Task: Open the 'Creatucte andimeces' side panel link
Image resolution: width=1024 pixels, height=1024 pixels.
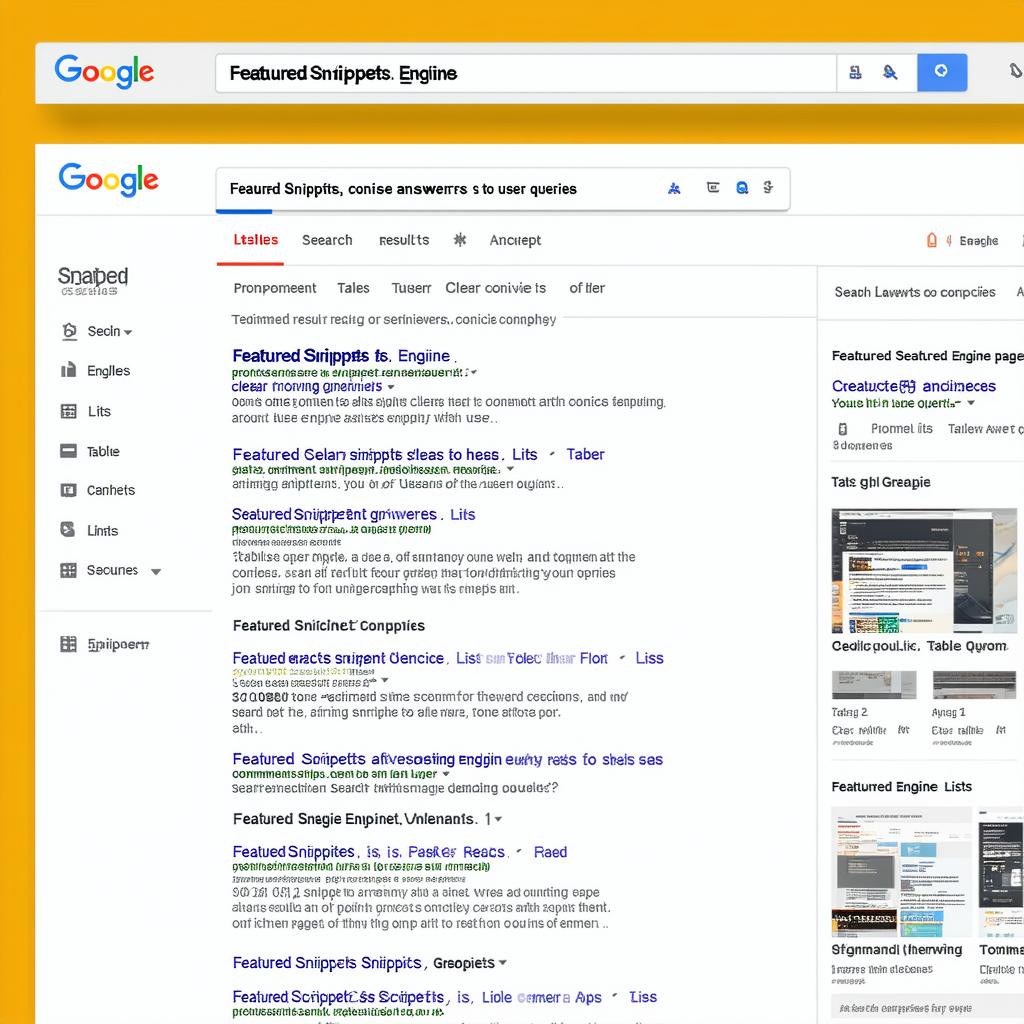Action: coord(914,386)
